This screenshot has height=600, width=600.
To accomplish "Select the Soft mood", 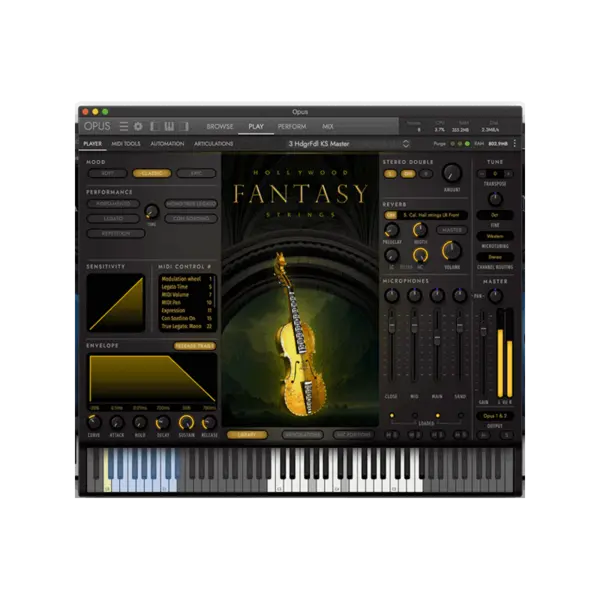I will tap(108, 173).
